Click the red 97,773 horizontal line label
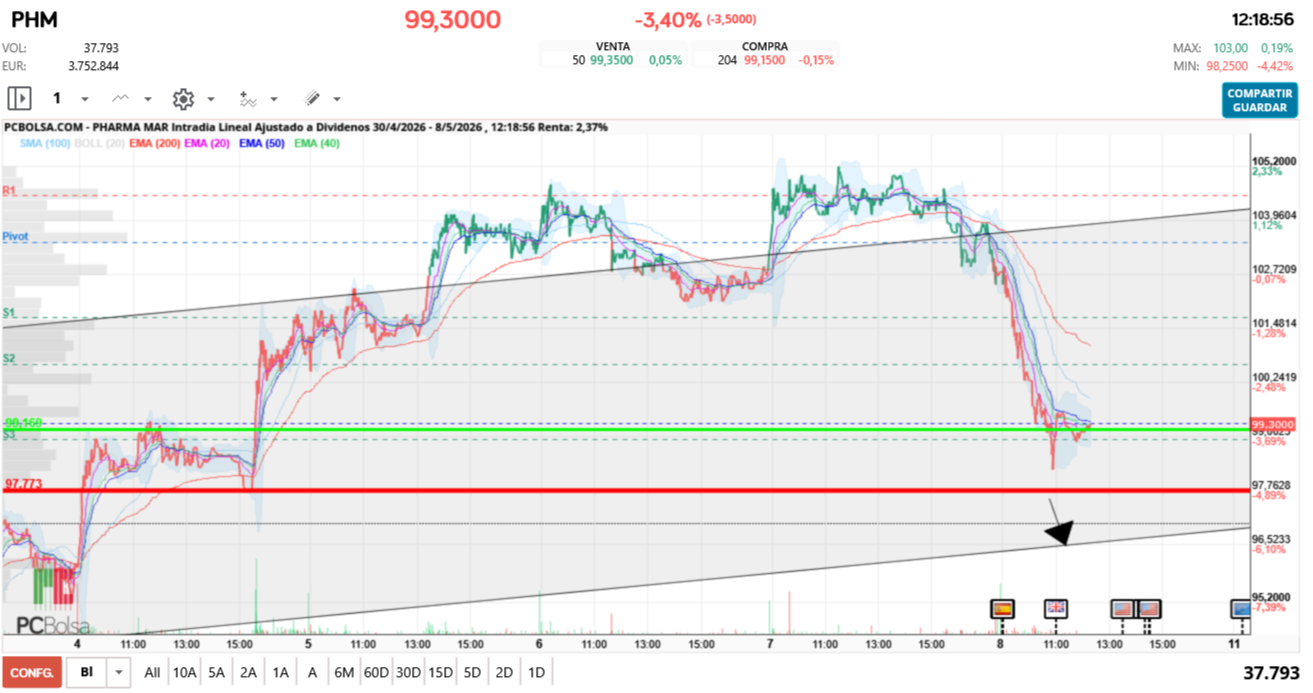Screen dimensions: 1313x693 (x=24, y=484)
